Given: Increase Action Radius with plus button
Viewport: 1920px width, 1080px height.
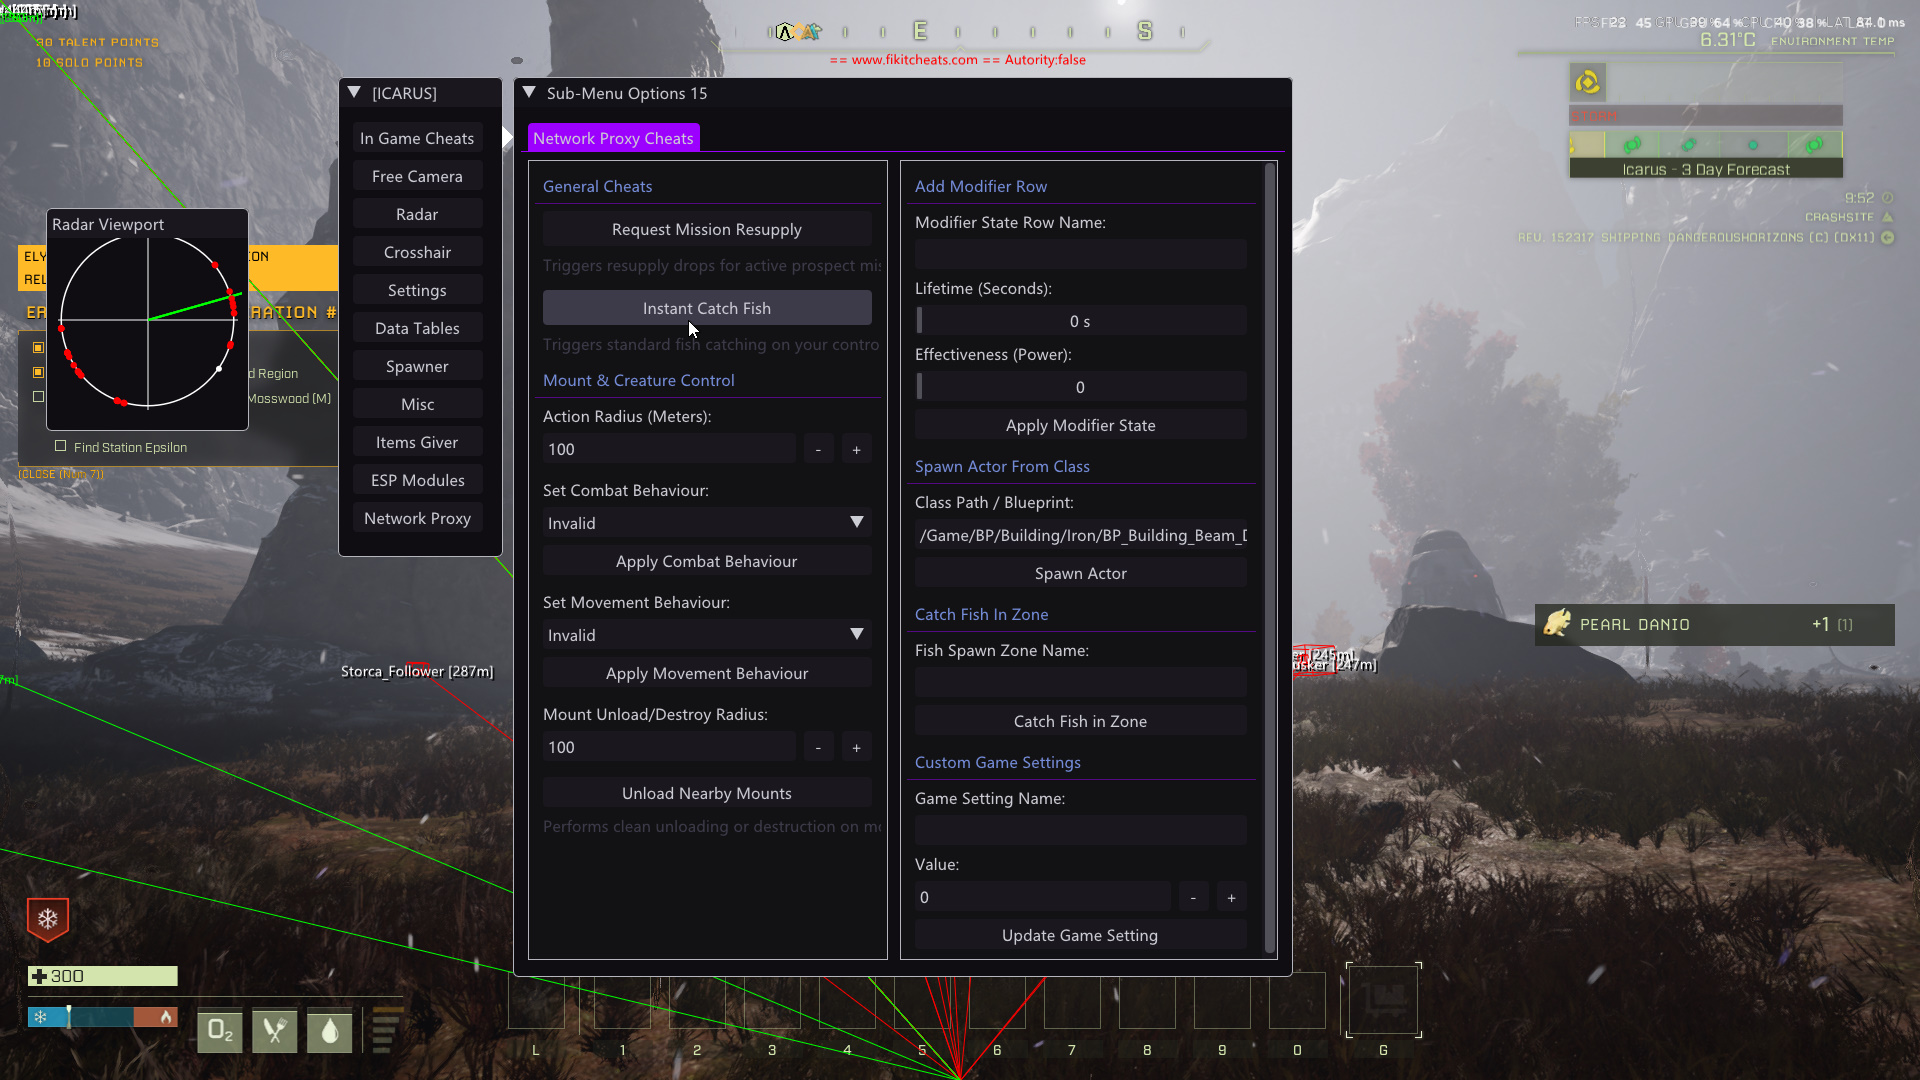Looking at the screenshot, I should tap(856, 449).
